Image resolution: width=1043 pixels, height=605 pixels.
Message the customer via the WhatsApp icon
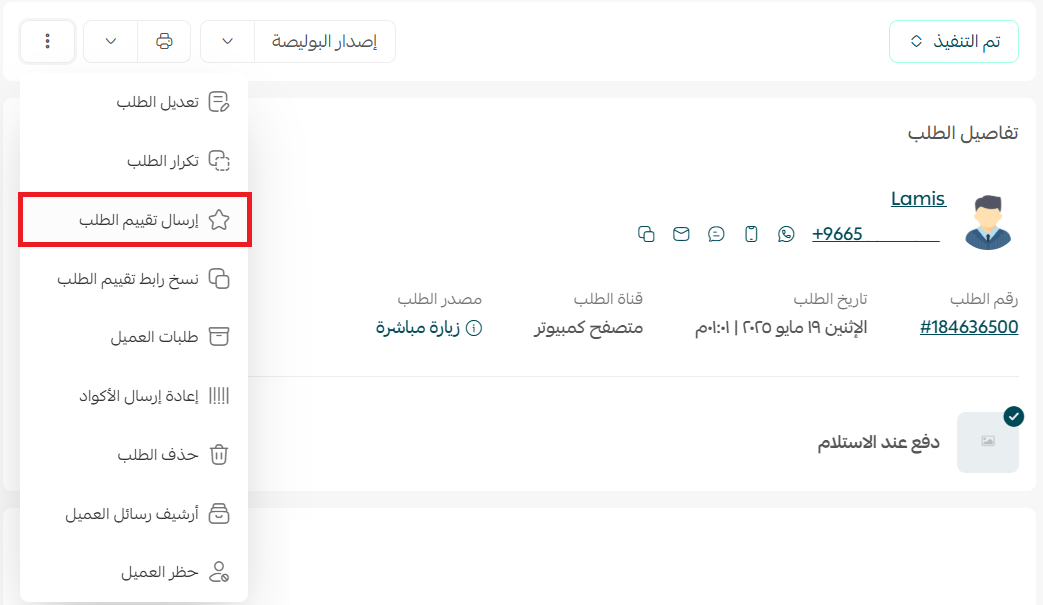coord(786,234)
